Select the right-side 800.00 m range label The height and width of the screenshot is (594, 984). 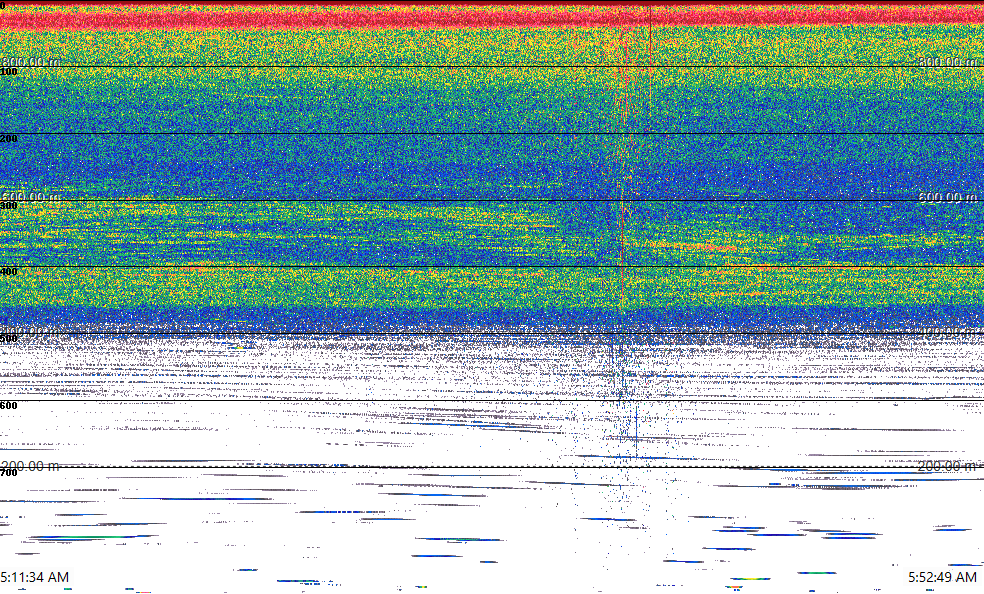(x=948, y=62)
